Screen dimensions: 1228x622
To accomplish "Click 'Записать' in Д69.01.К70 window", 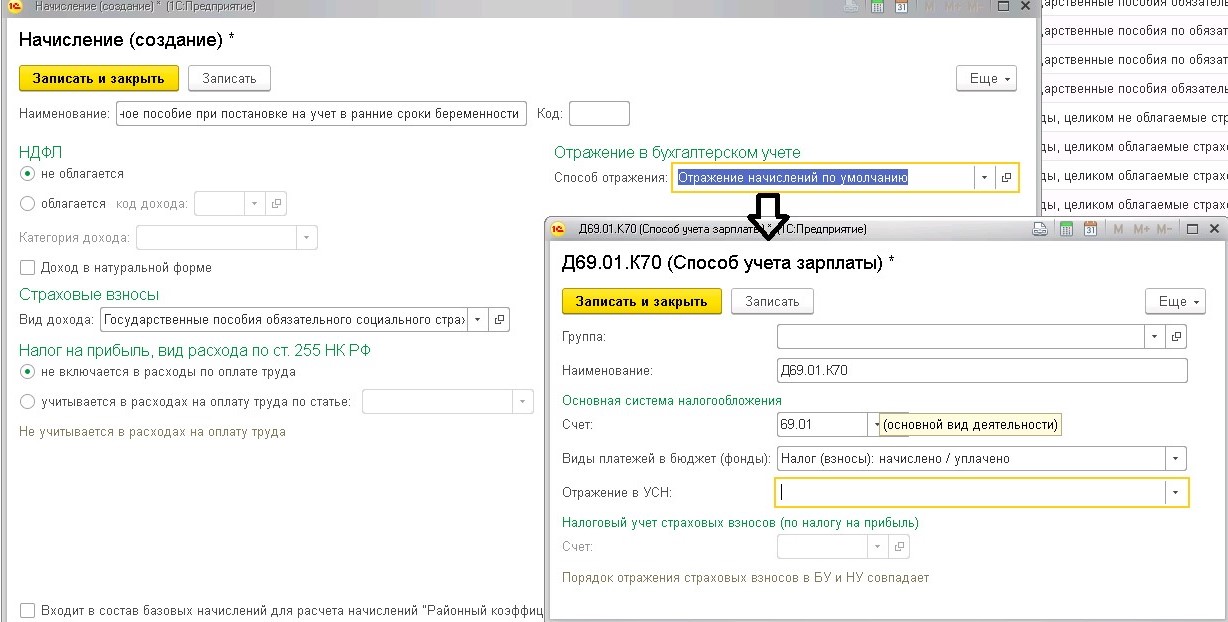I will point(772,301).
